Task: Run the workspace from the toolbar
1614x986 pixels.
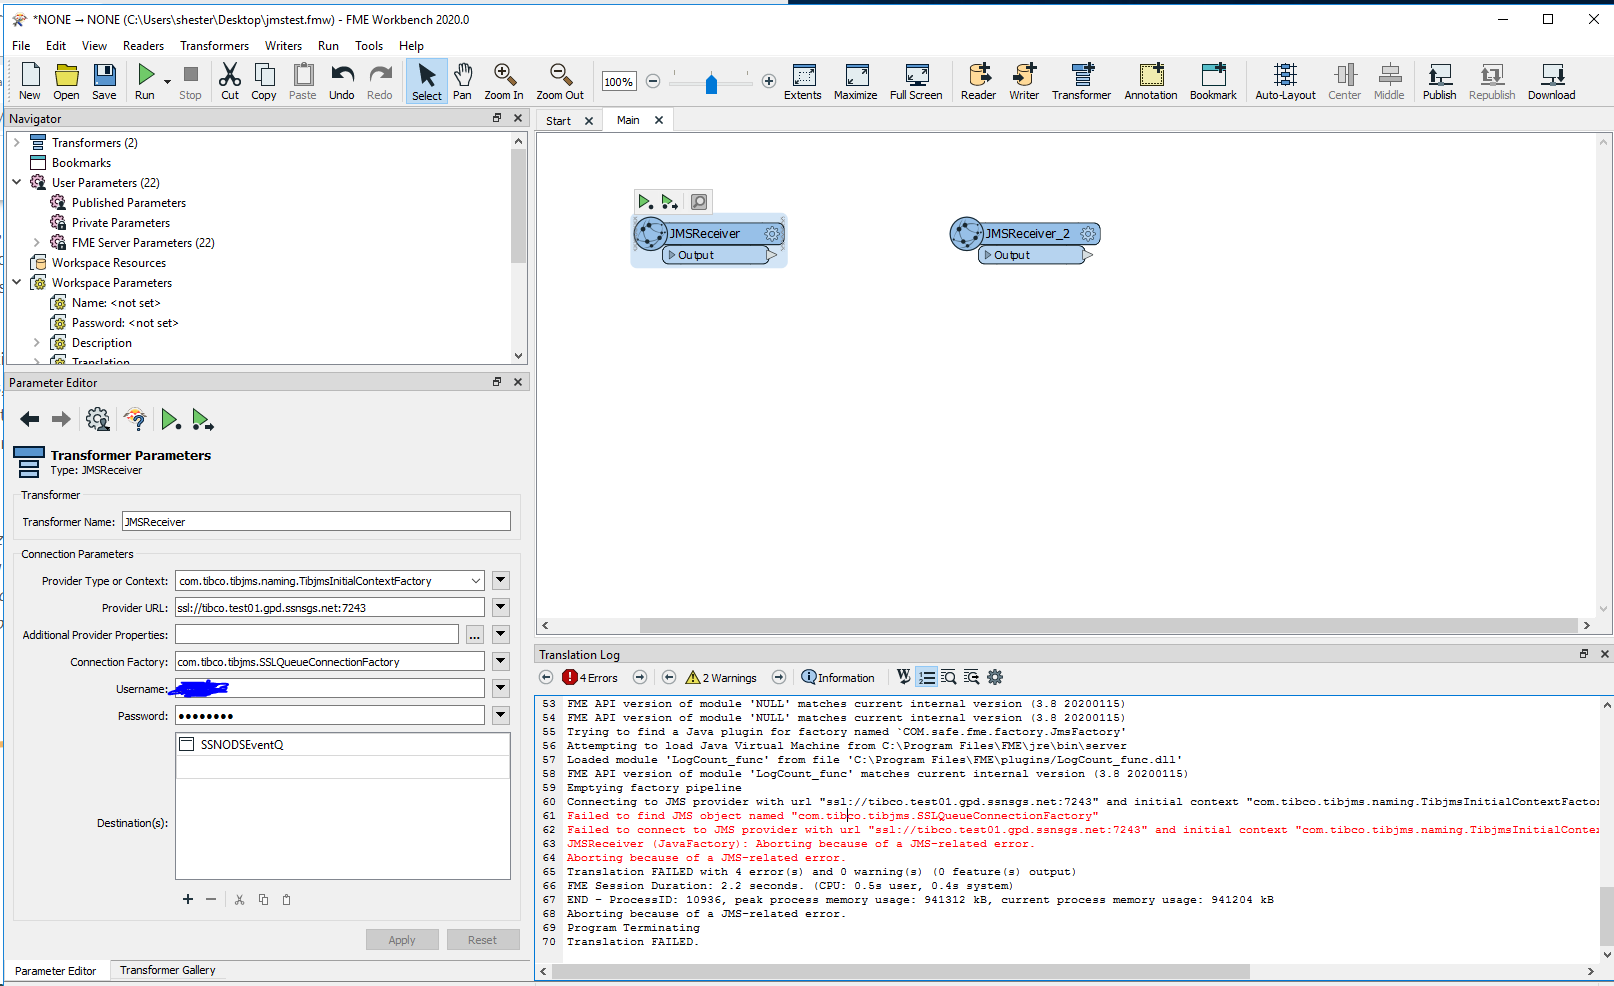Action: click(x=146, y=81)
